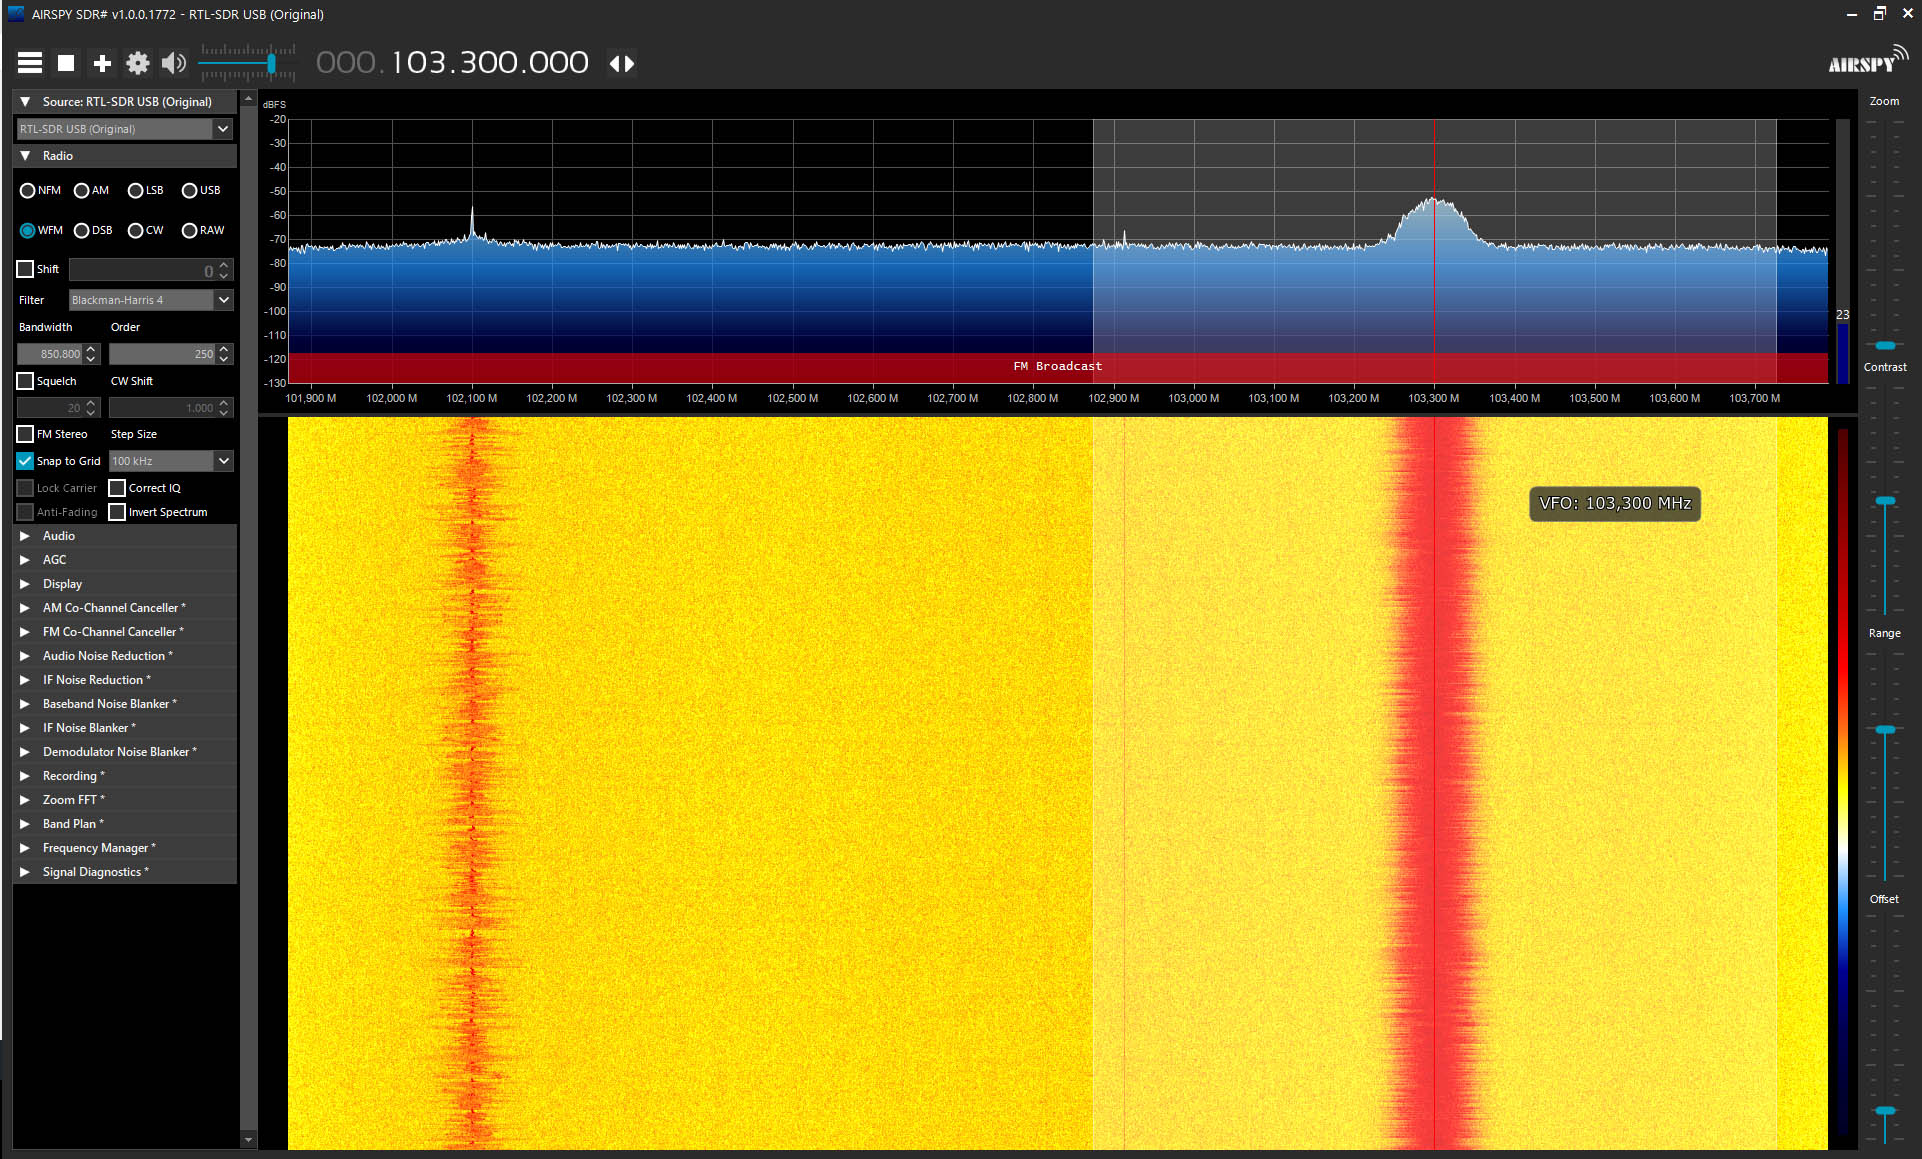Increase bandwidth with stepper up arrow
The height and width of the screenshot is (1159, 1922).
(x=91, y=349)
